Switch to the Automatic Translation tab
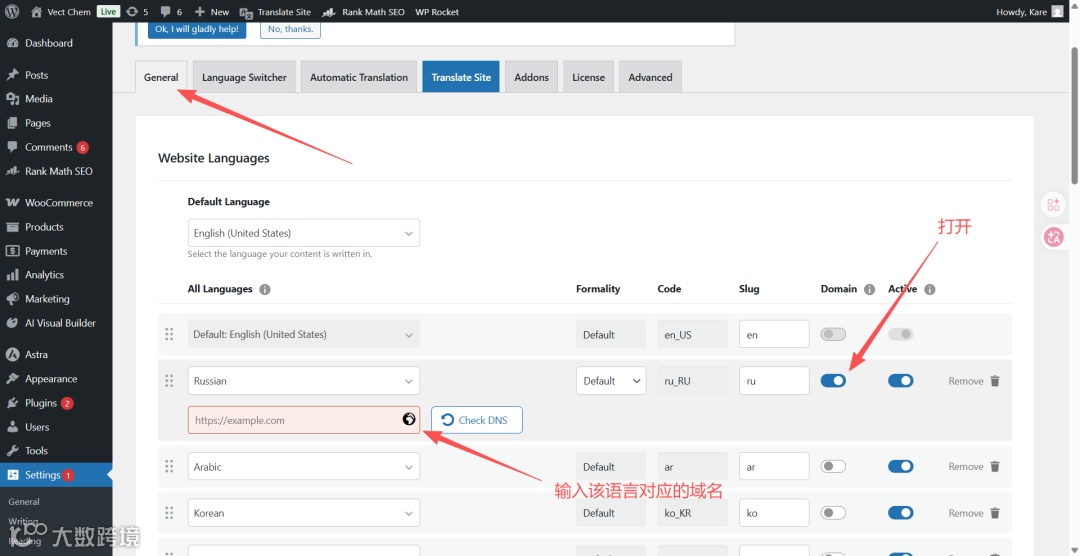 359,77
